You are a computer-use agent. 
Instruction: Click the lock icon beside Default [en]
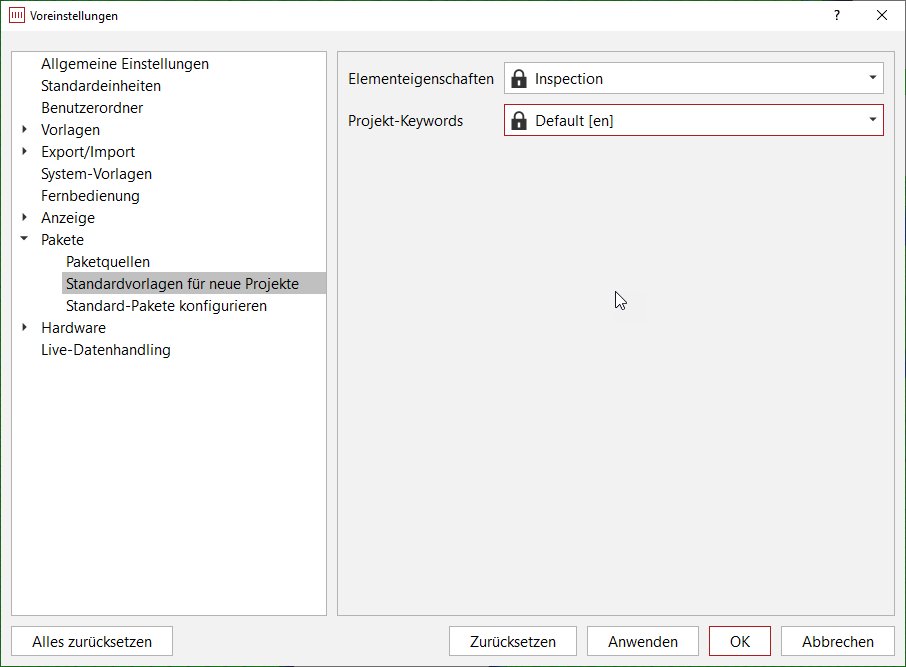coord(519,121)
